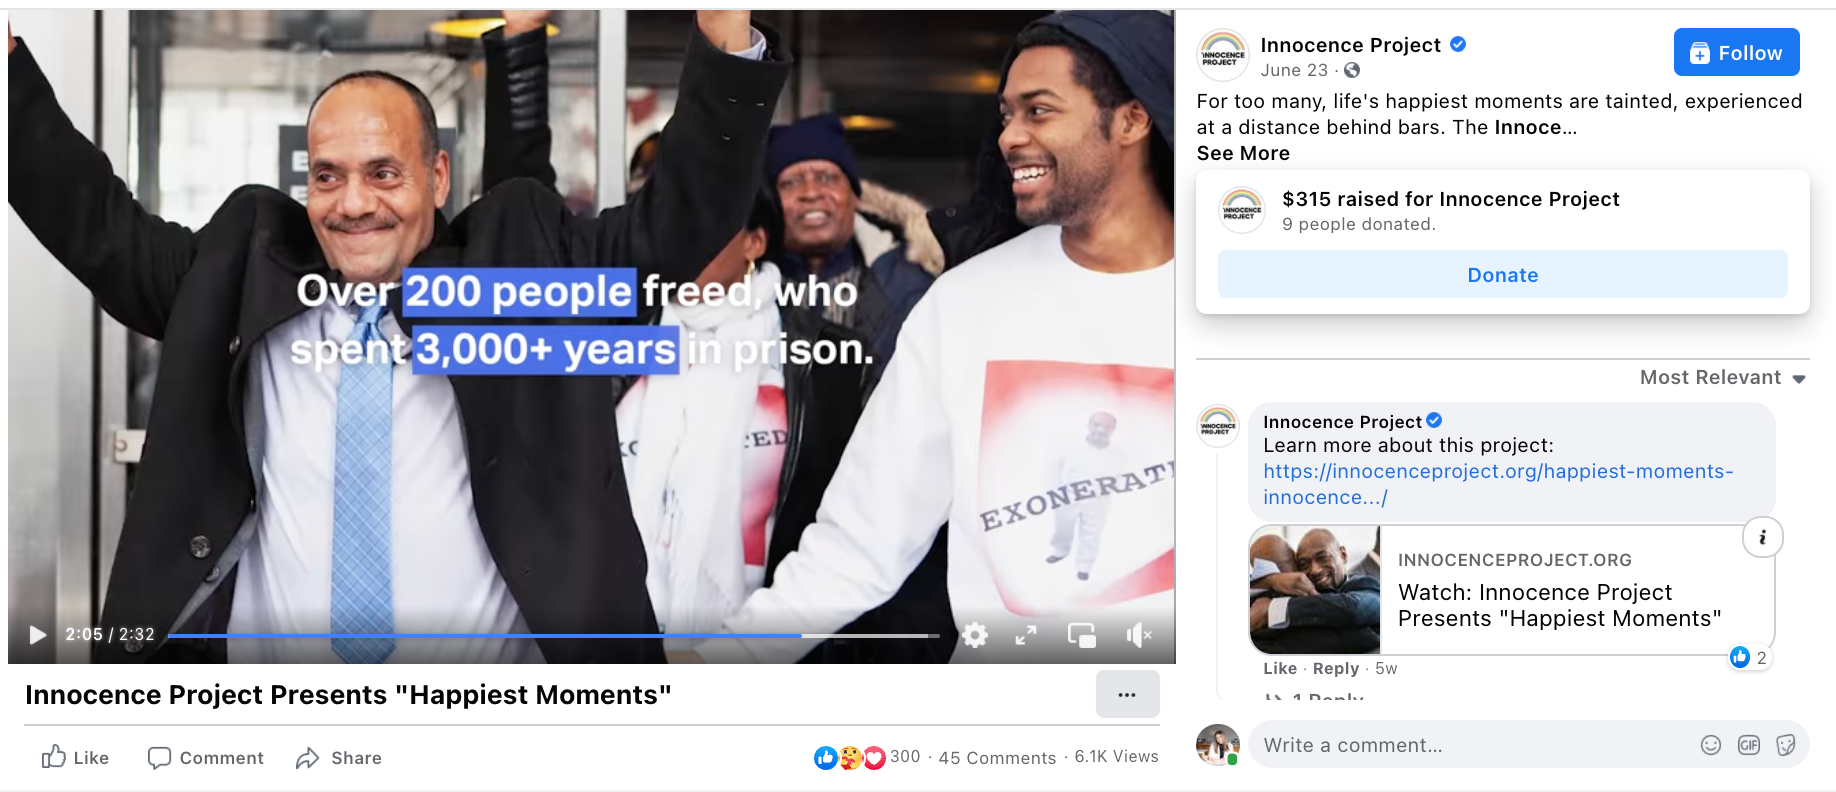Viewport: 1836px width, 792px height.
Task: Like the video post
Action: point(75,757)
